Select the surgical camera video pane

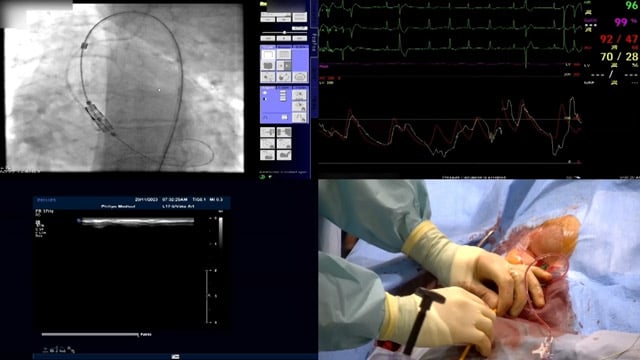479,270
